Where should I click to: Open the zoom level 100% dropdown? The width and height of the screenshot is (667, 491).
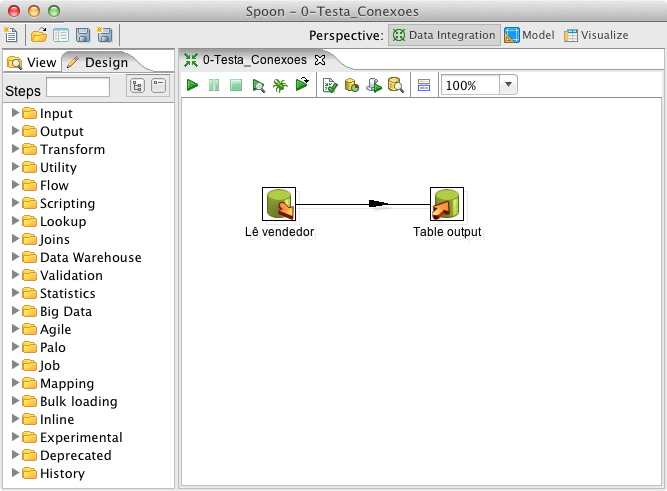(x=508, y=85)
